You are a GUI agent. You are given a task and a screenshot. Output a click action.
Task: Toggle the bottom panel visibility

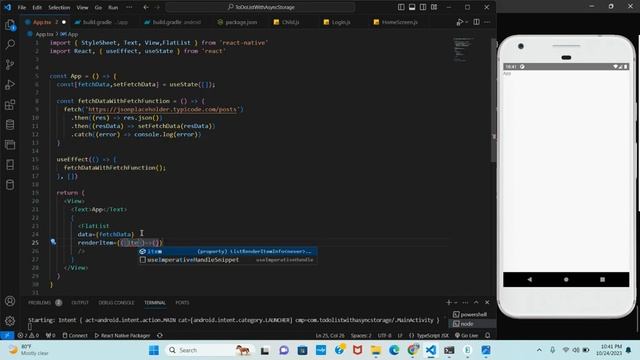coord(412,7)
